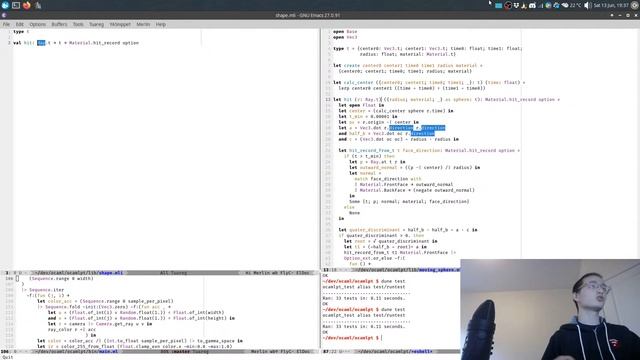Place cursor at eshell prompt
The image size is (640, 360).
click(x=381, y=338)
